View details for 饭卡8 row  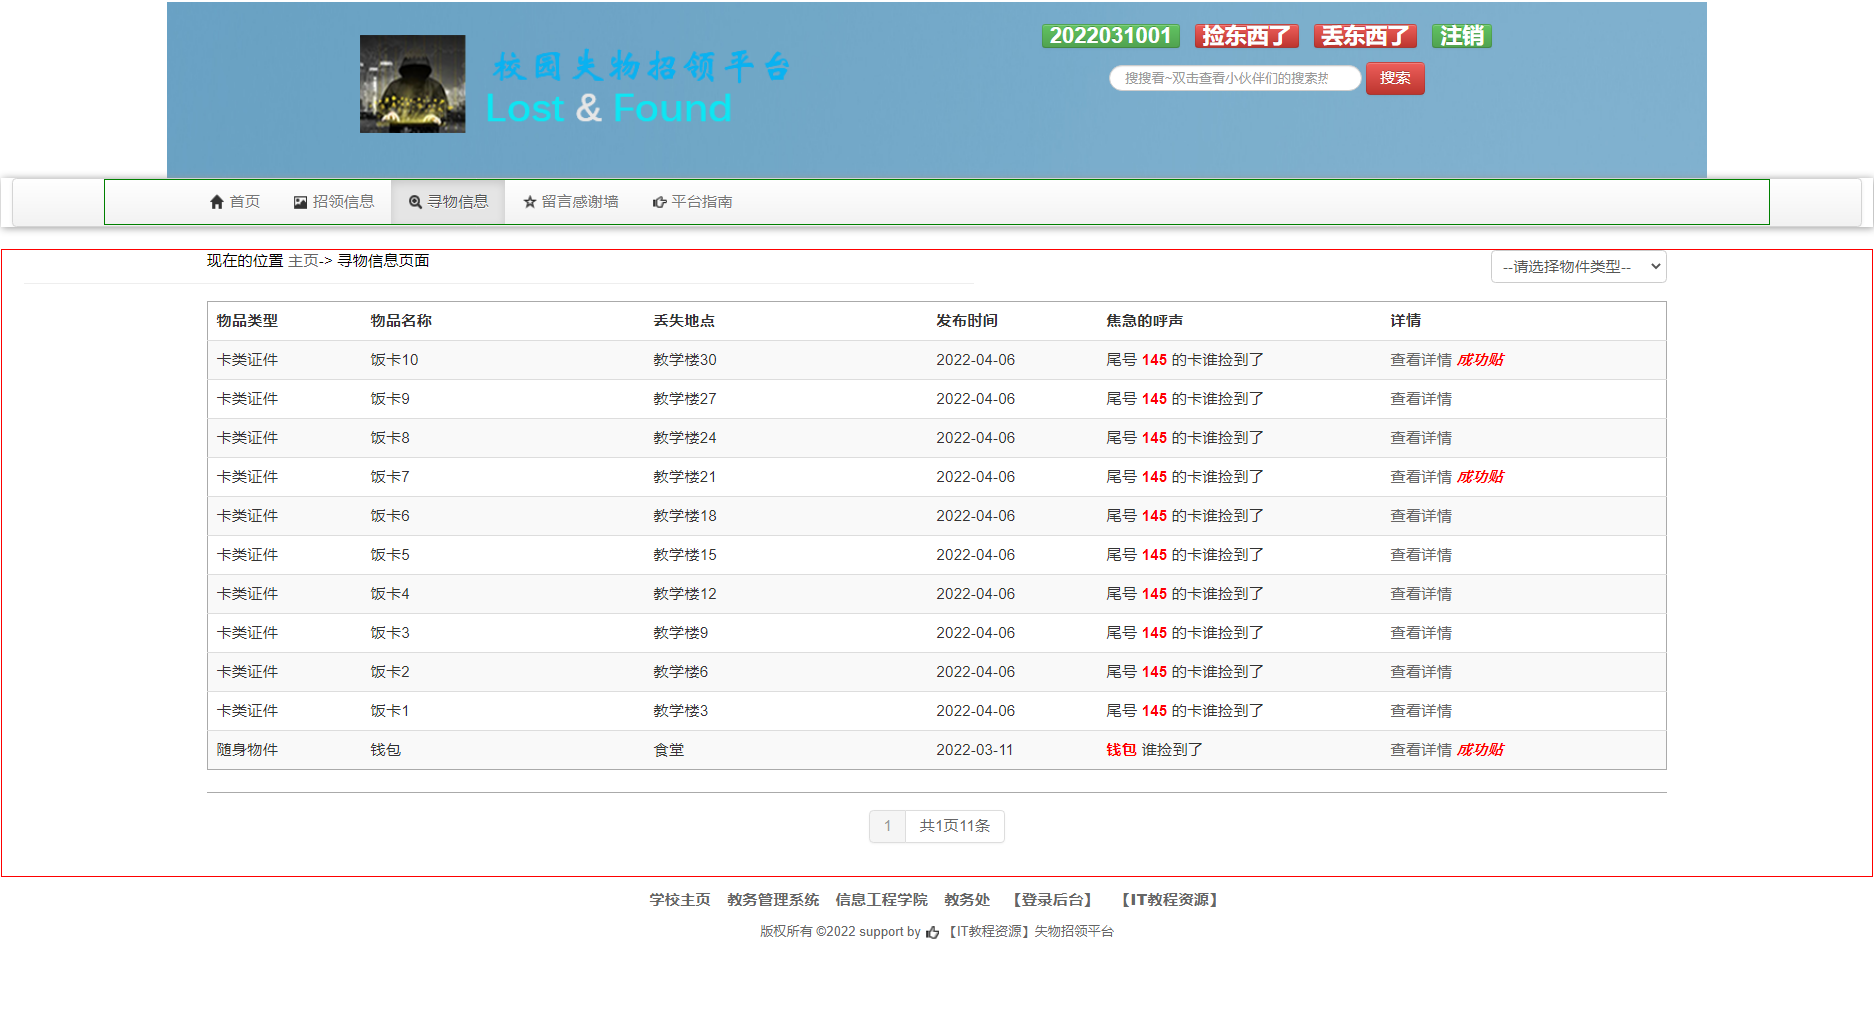click(x=1421, y=438)
